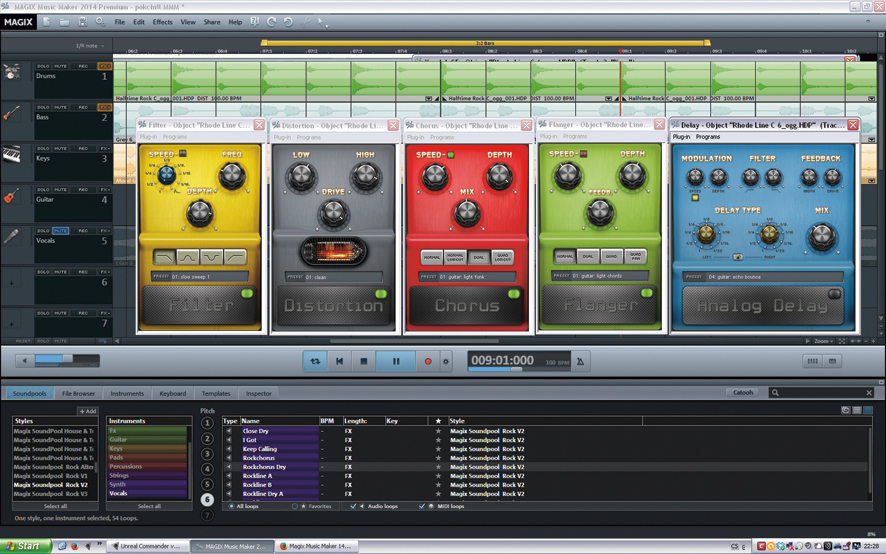
Task: Mute the Drums track
Action: coord(60,66)
